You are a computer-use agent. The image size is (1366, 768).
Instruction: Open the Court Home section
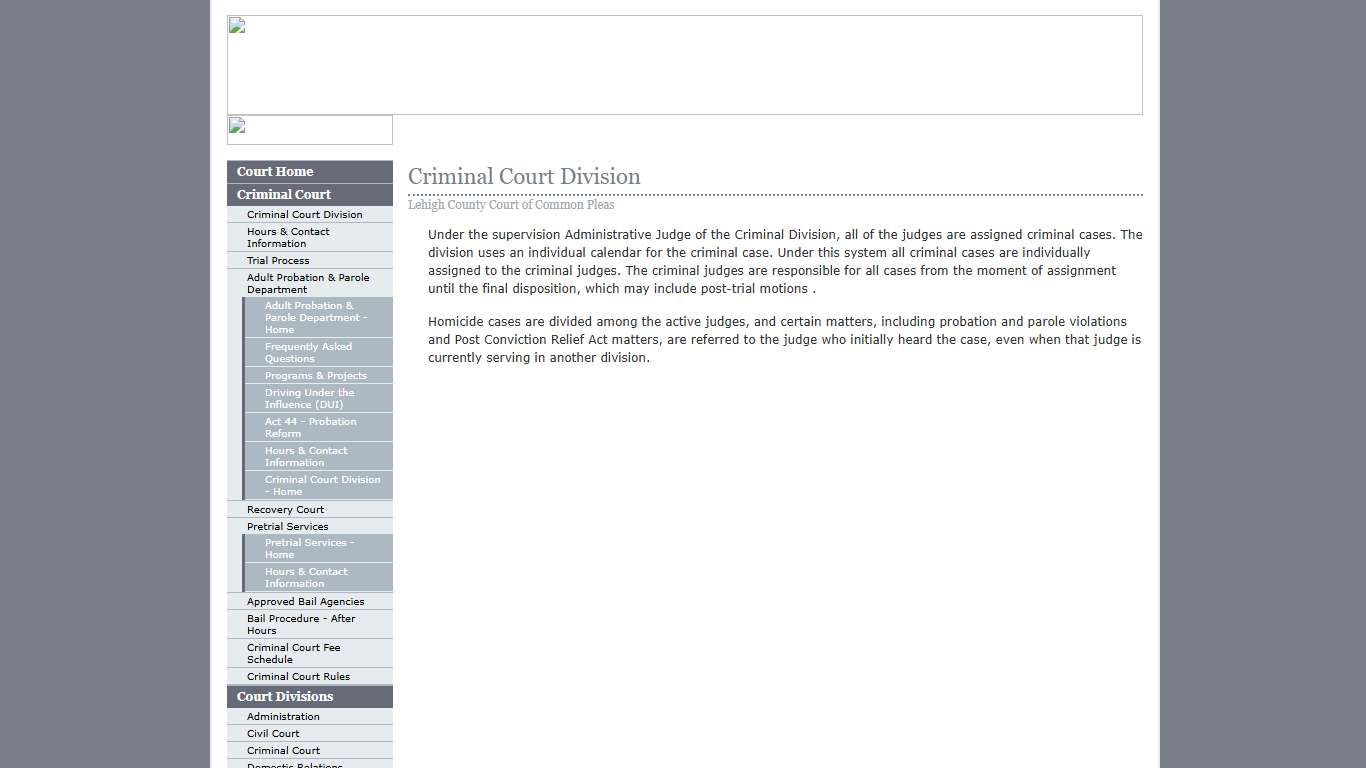click(x=275, y=171)
